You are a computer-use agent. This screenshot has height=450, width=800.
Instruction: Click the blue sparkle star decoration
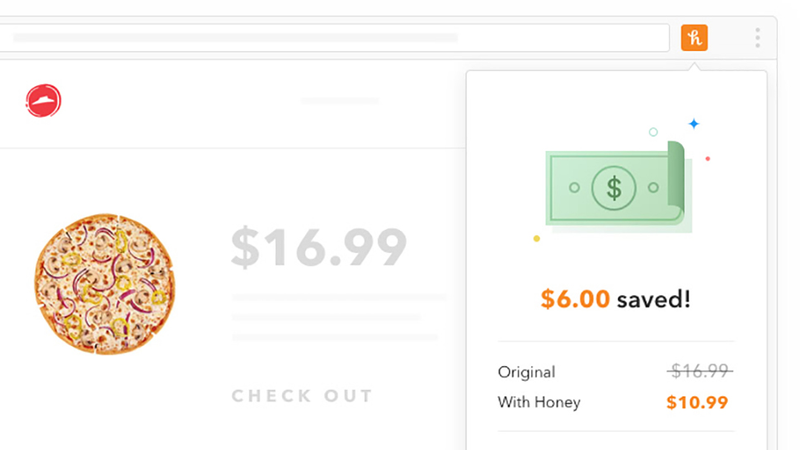[x=694, y=123]
